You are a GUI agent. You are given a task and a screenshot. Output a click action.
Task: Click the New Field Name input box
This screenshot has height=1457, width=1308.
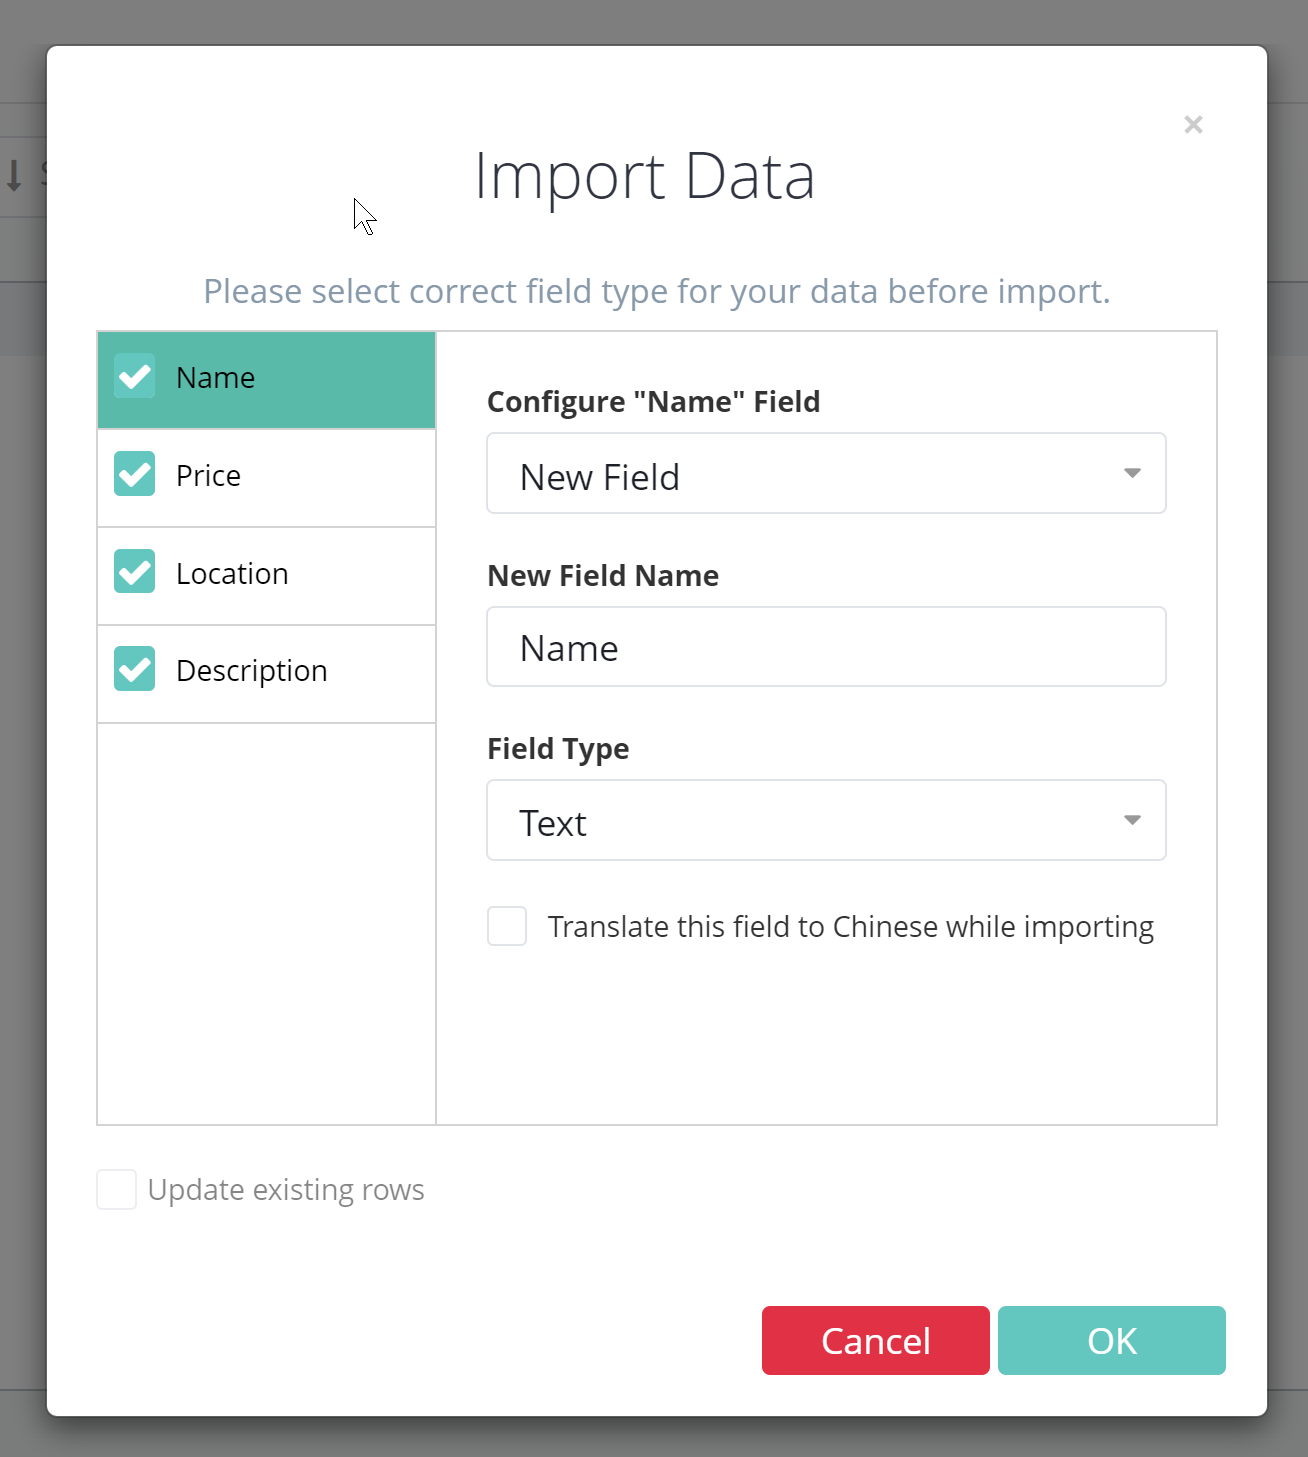[x=826, y=647]
